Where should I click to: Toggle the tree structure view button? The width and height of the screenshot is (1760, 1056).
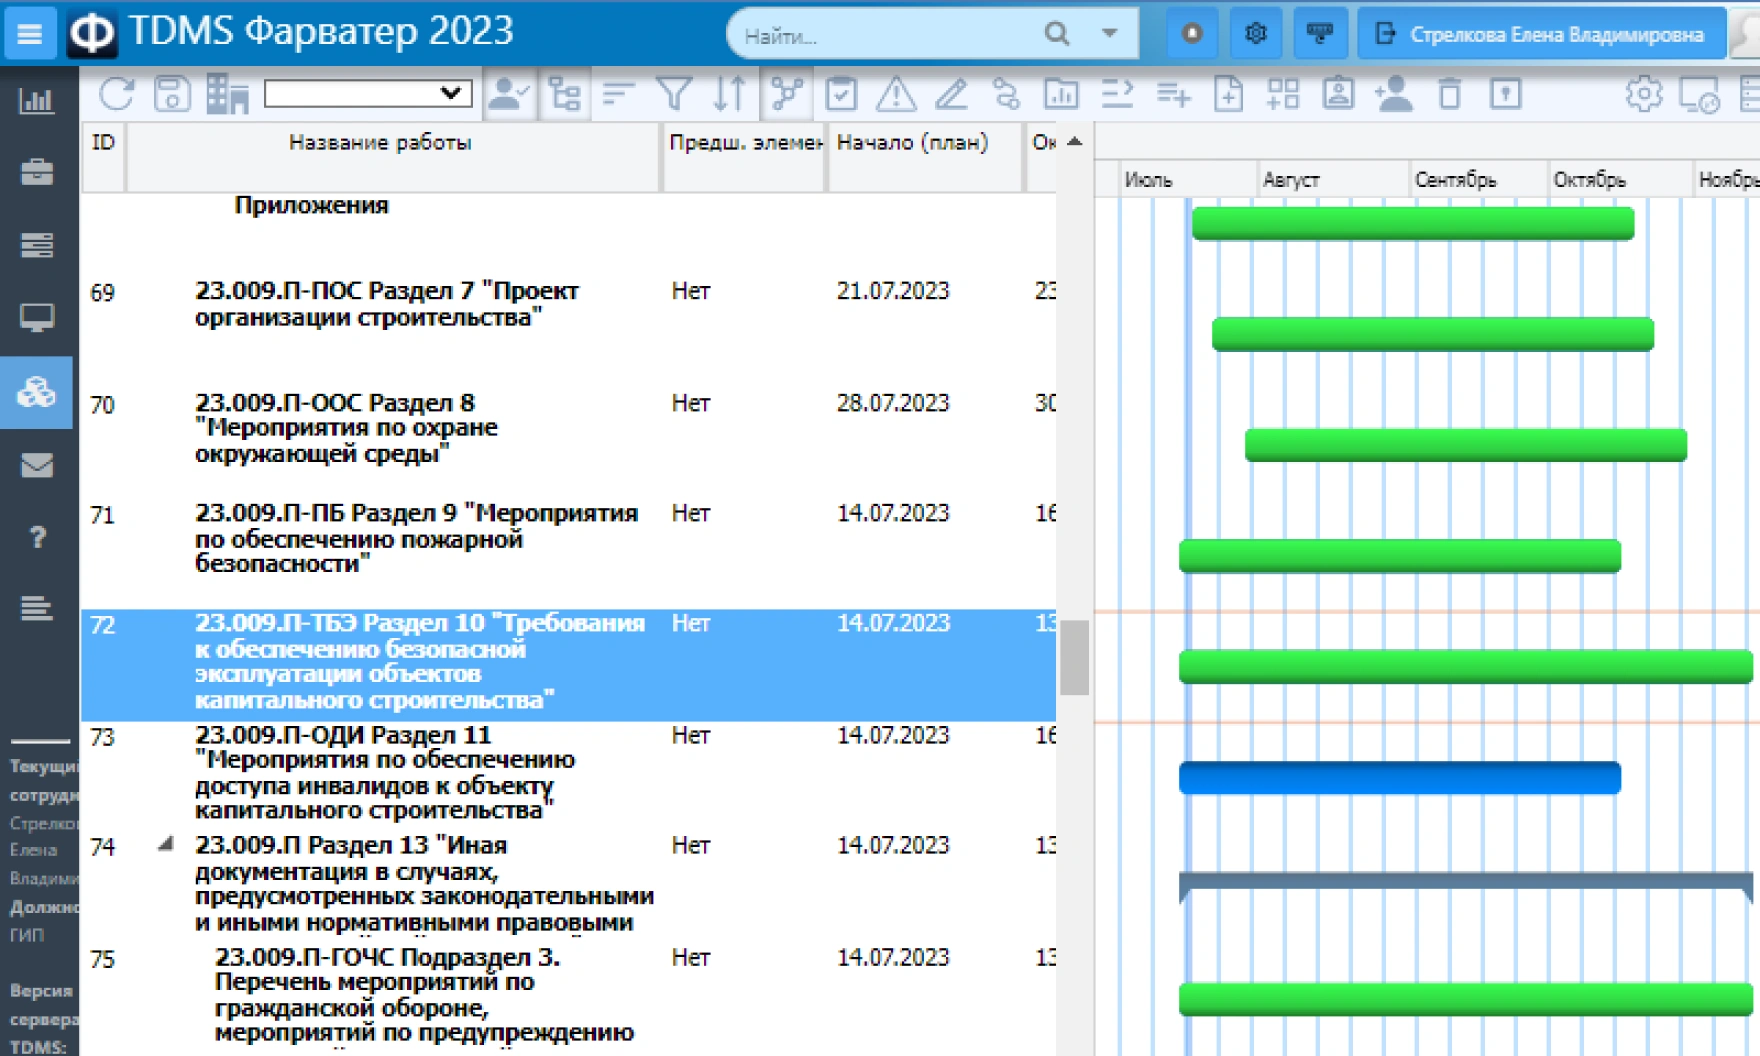[x=565, y=94]
